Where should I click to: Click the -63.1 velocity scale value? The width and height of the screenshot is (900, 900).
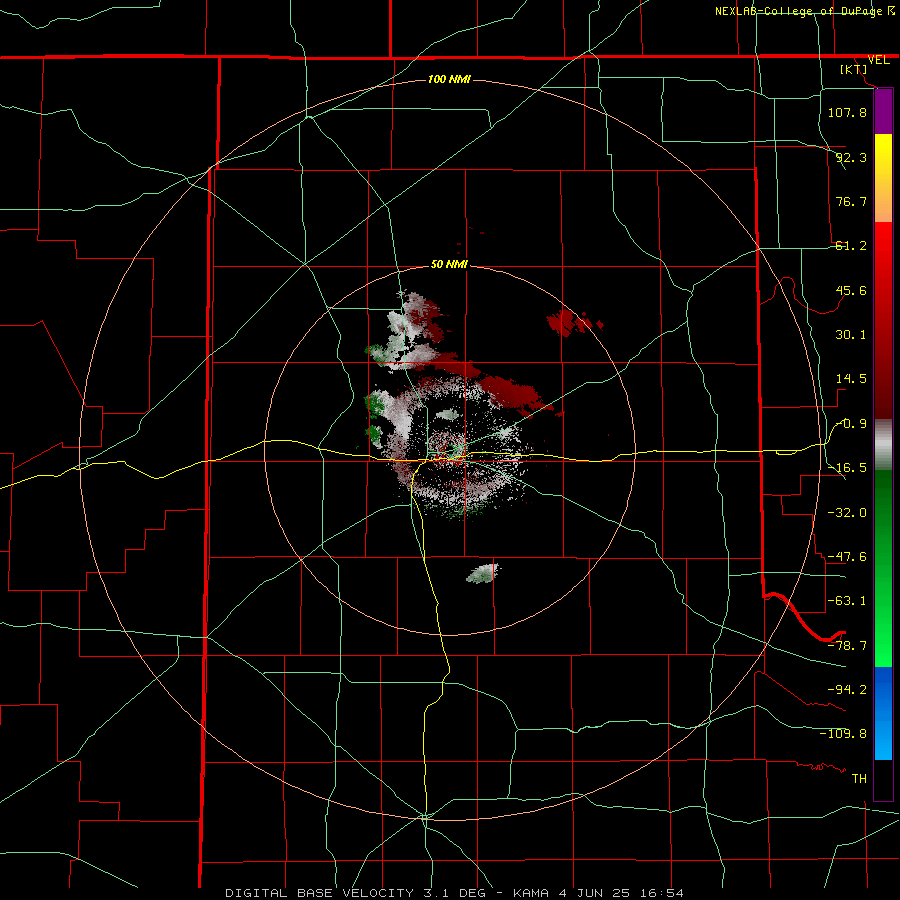(x=847, y=601)
